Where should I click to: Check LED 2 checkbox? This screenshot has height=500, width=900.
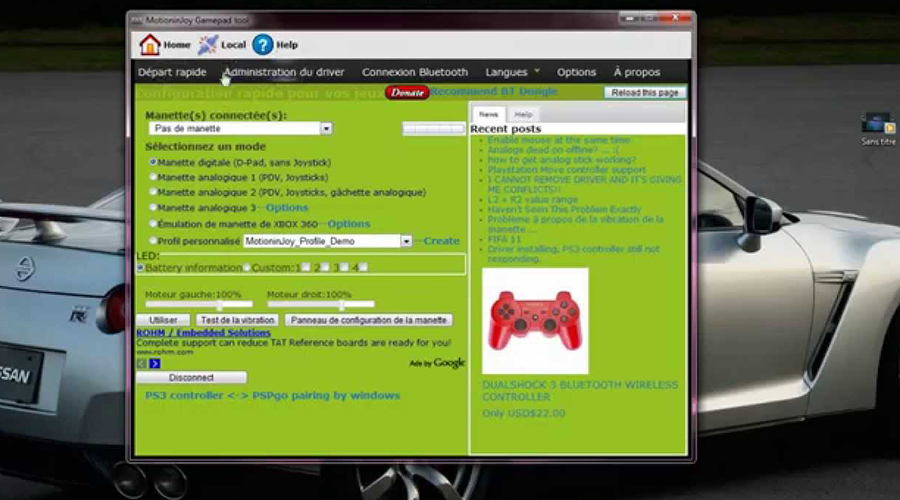click(325, 268)
